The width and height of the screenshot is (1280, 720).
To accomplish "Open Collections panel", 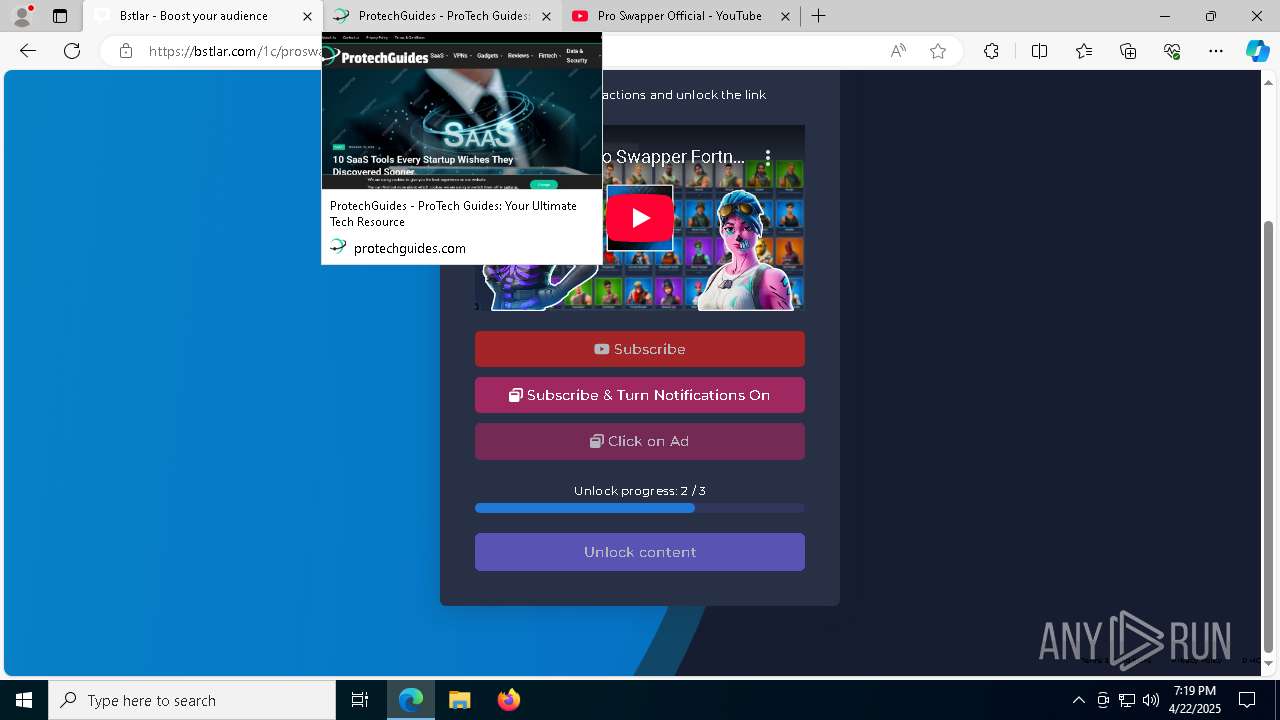I will click(x=1128, y=51).
